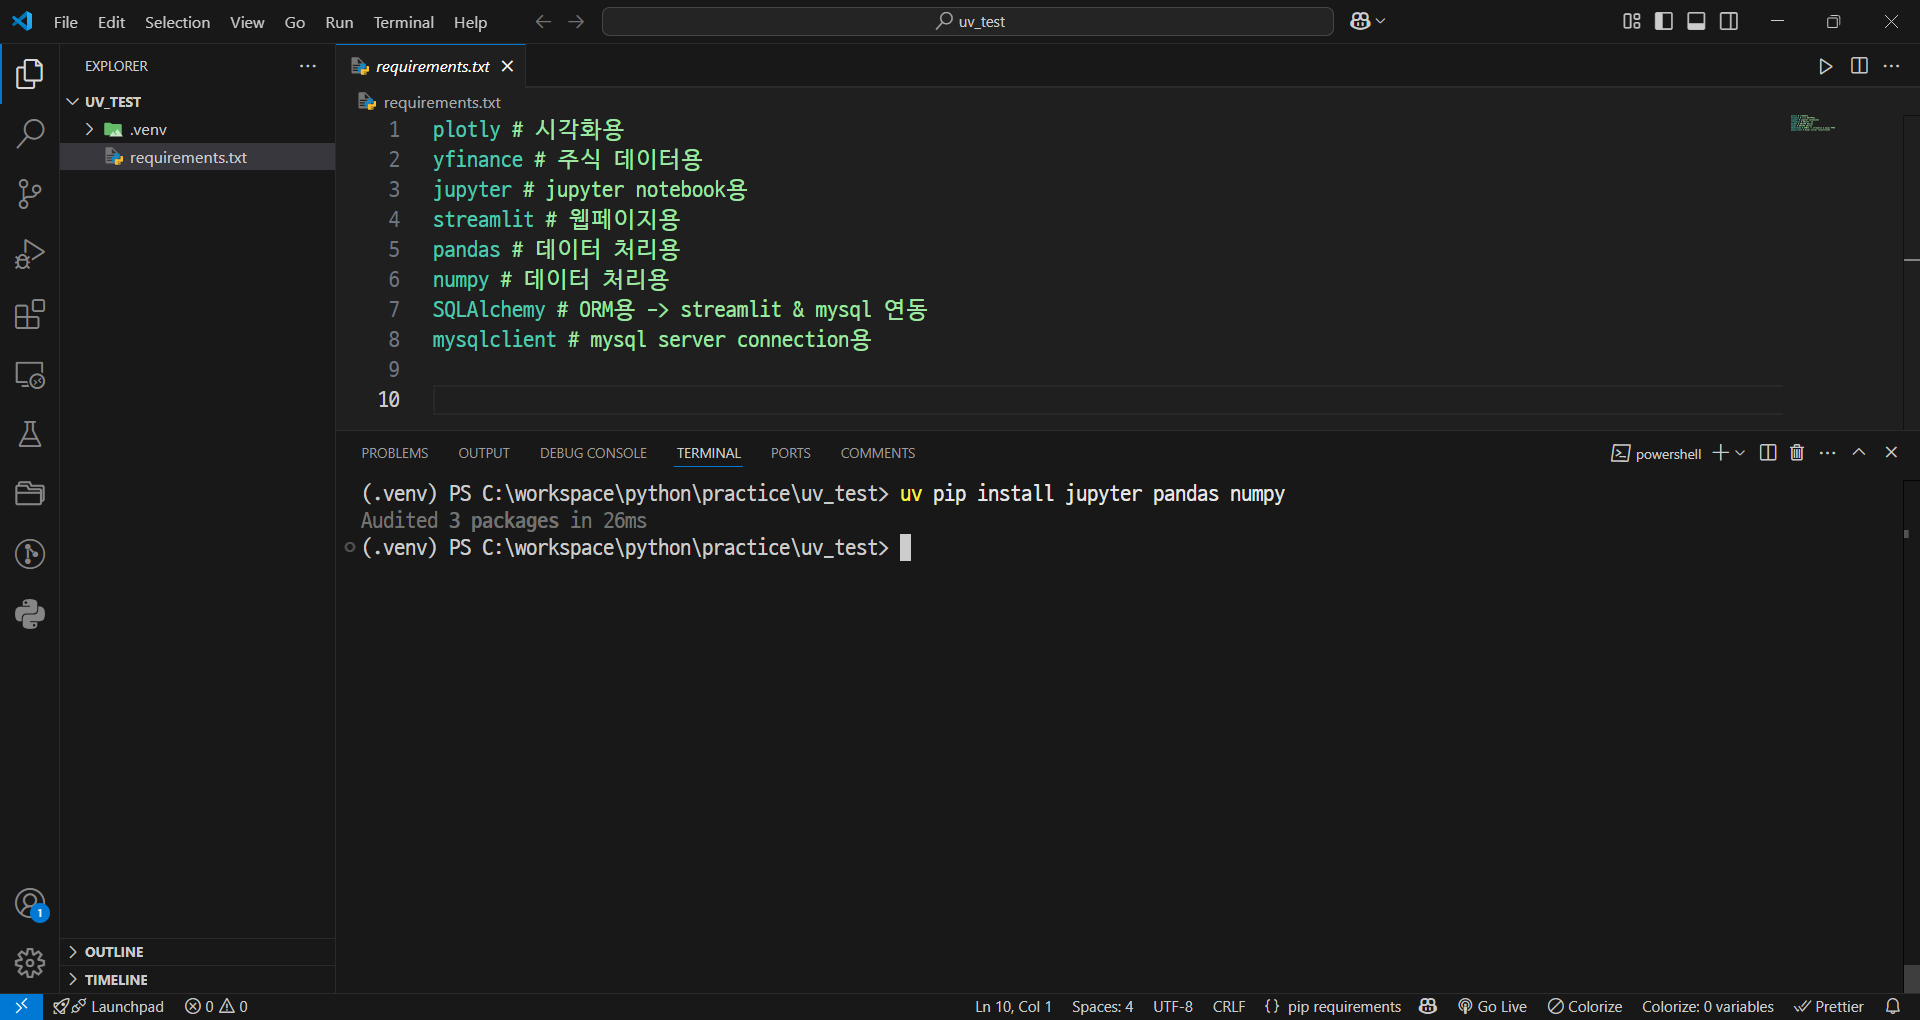Expand the TIMELINE section
1920x1020 pixels.
click(x=73, y=979)
